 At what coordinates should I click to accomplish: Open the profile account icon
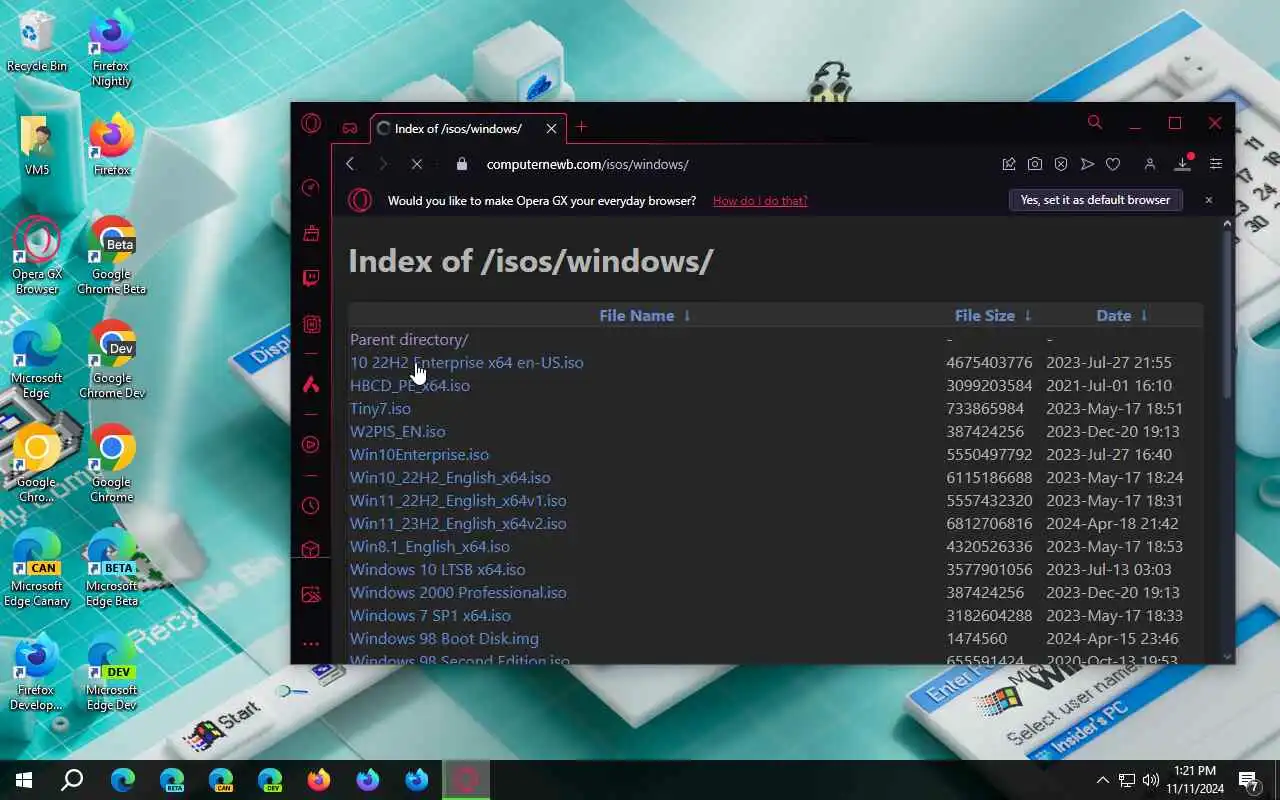click(1150, 164)
